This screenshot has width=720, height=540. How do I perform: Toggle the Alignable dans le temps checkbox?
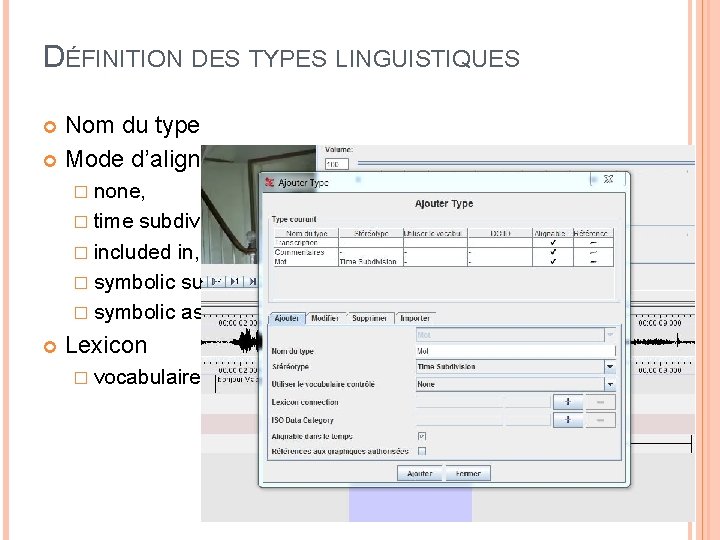(422, 436)
